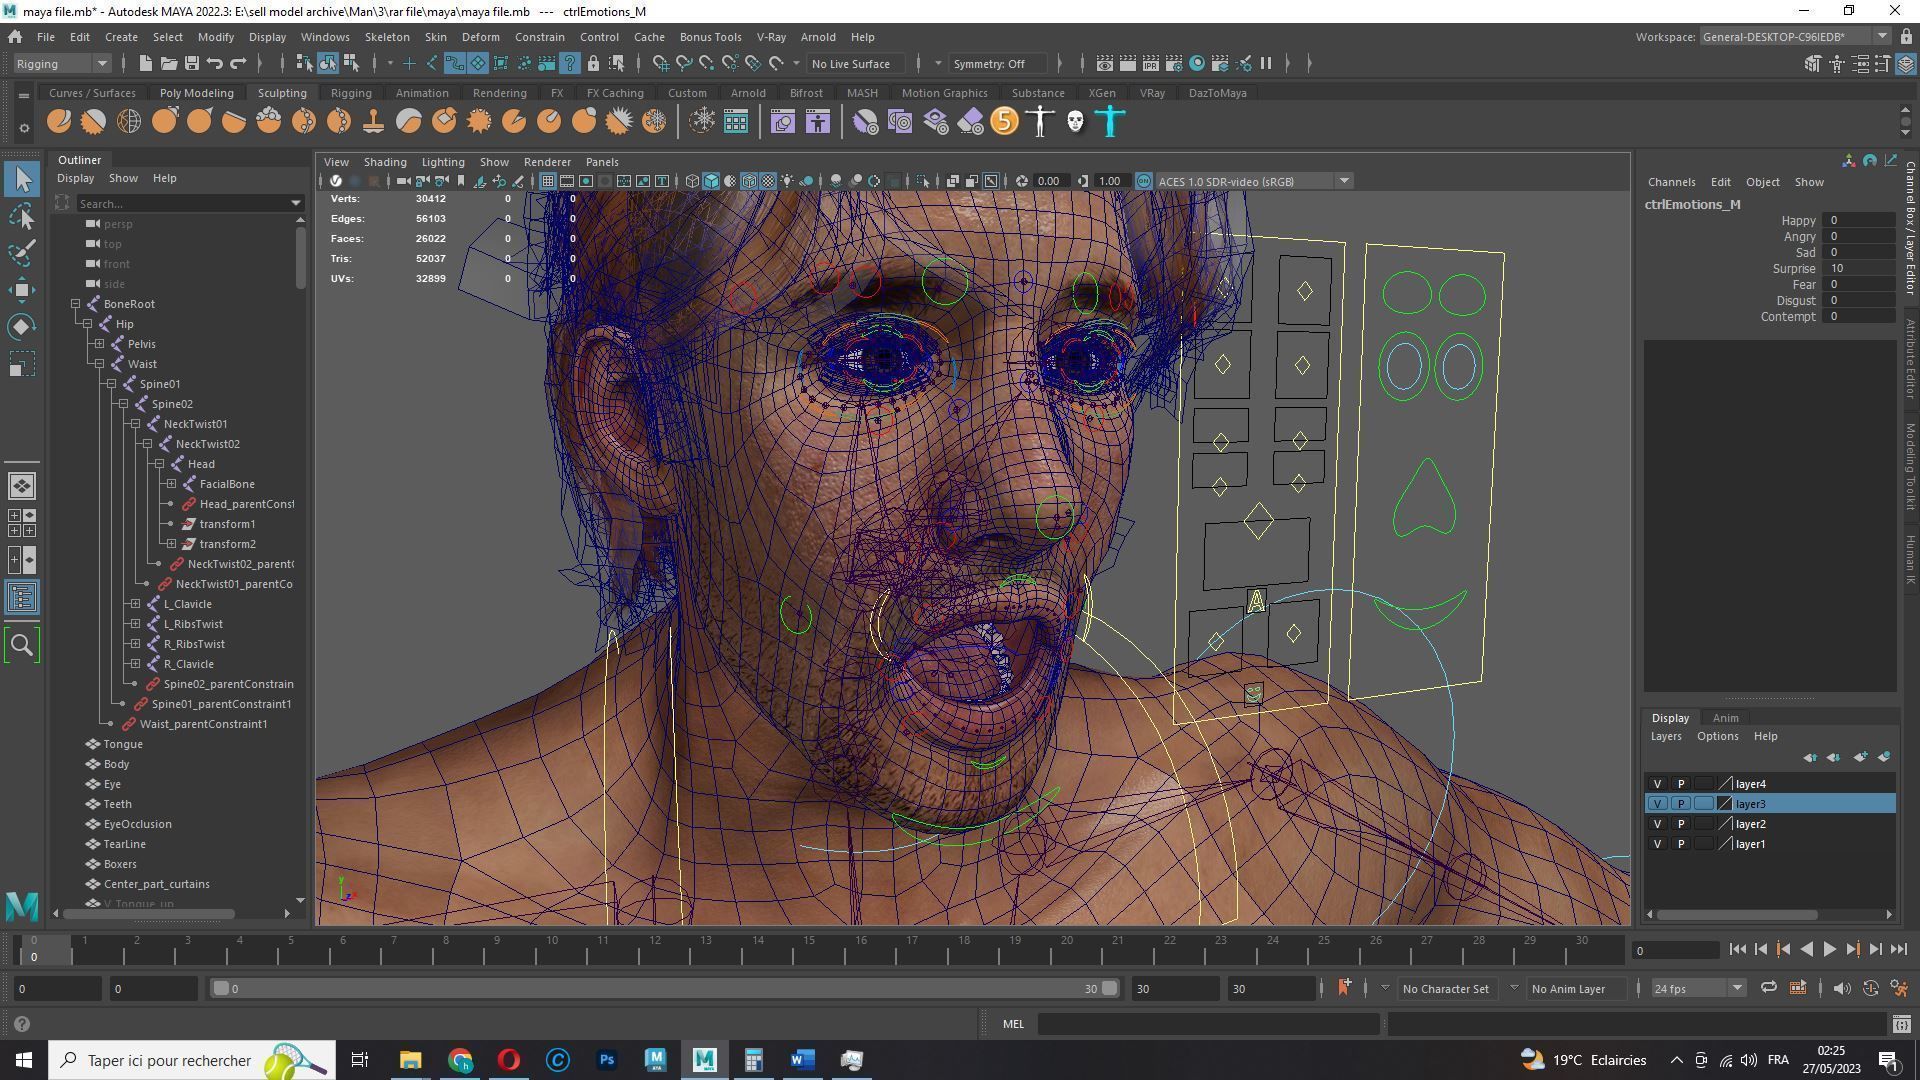
Task: Switch to the Sculpting shelf tab
Action: [x=282, y=93]
